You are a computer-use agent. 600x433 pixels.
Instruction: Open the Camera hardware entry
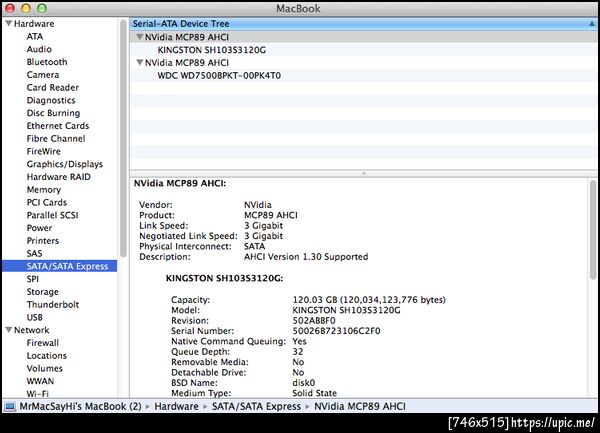(43, 75)
